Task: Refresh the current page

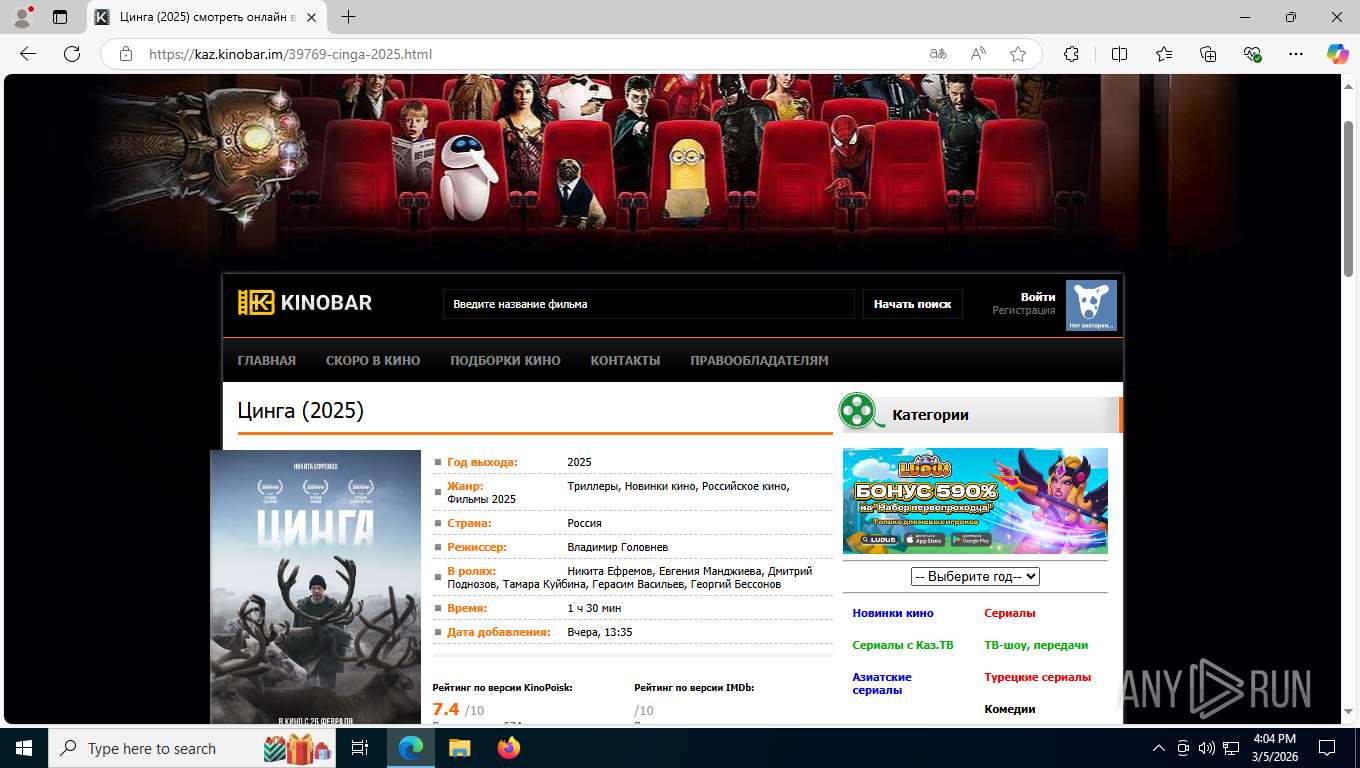Action: tap(72, 54)
